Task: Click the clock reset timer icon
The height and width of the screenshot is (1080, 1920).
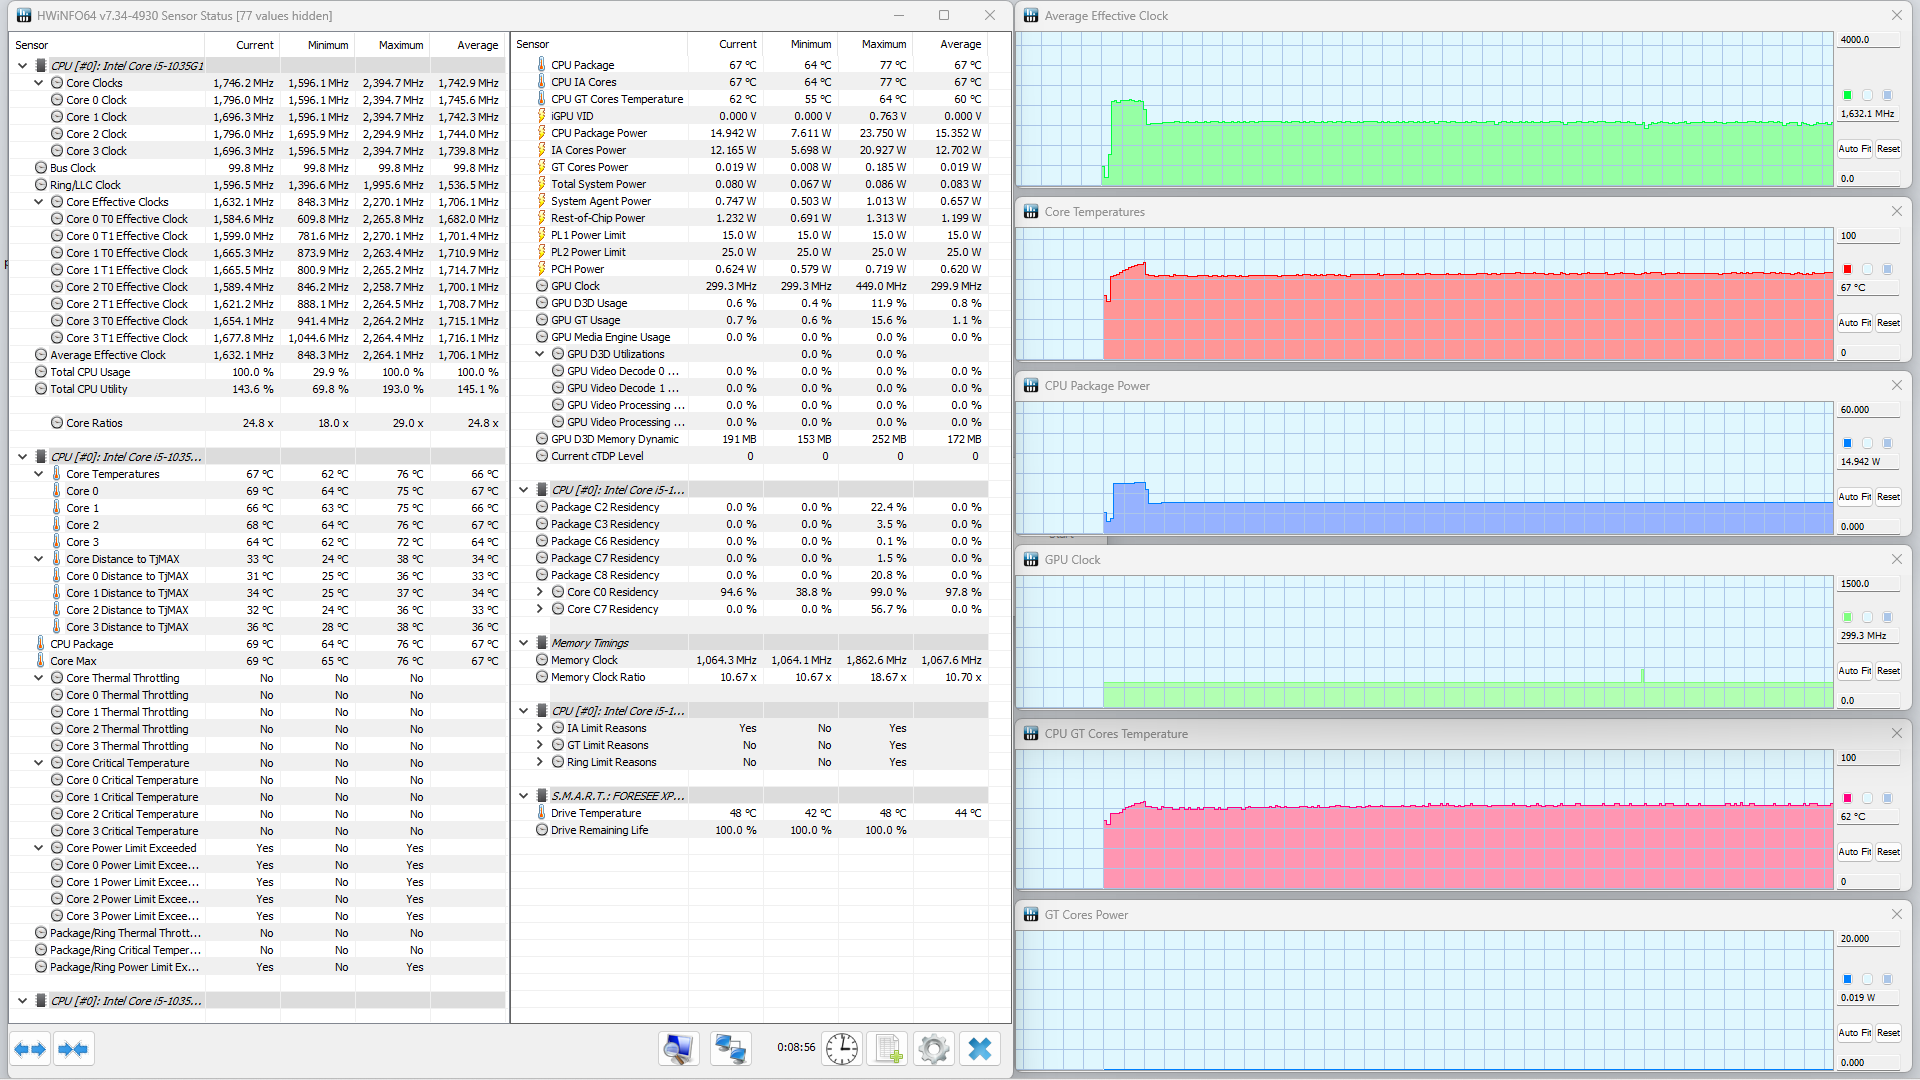Action: coord(842,1049)
